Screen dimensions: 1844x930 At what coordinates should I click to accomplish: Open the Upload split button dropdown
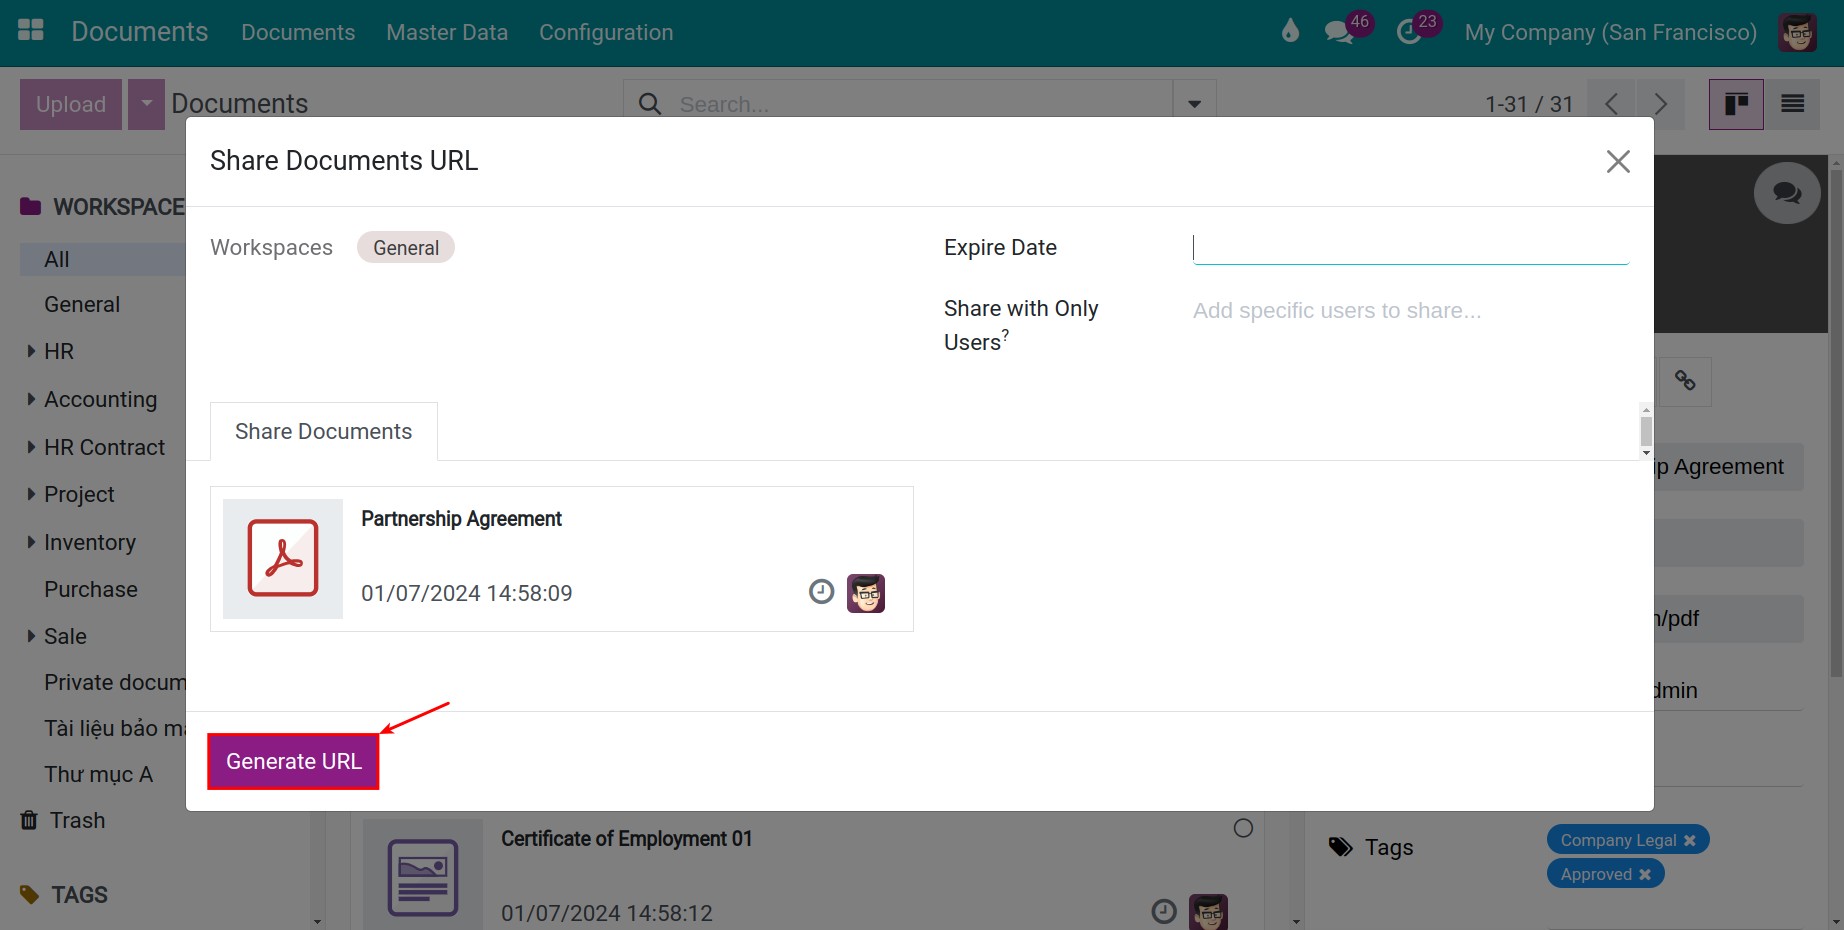[146, 103]
